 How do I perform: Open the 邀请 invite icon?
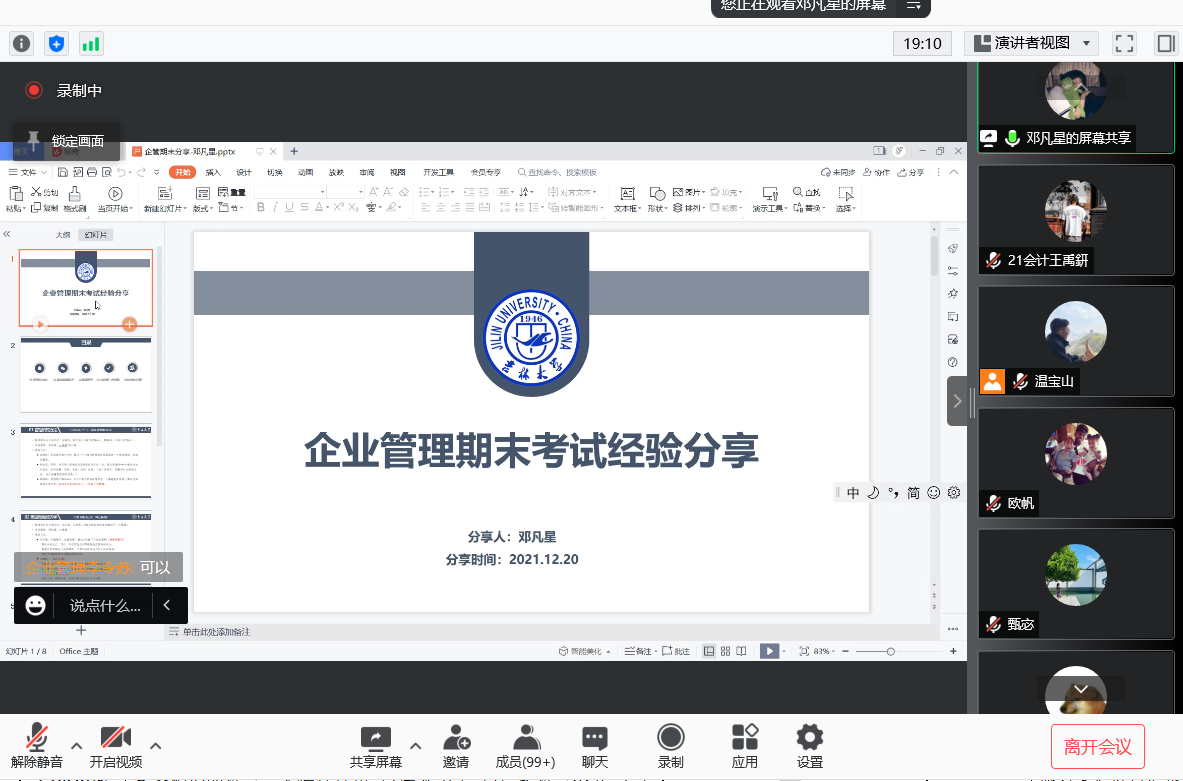pos(456,737)
